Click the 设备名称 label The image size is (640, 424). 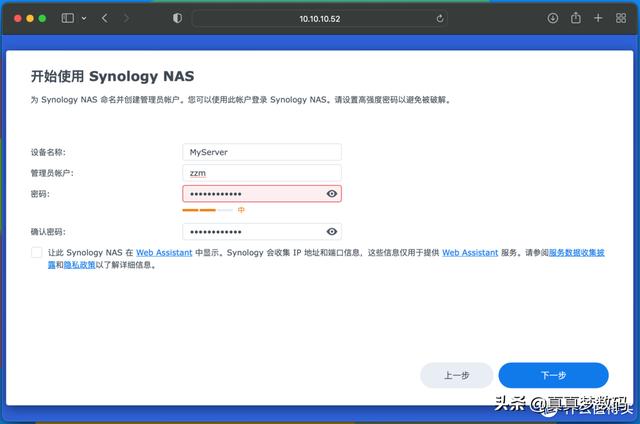(48, 153)
